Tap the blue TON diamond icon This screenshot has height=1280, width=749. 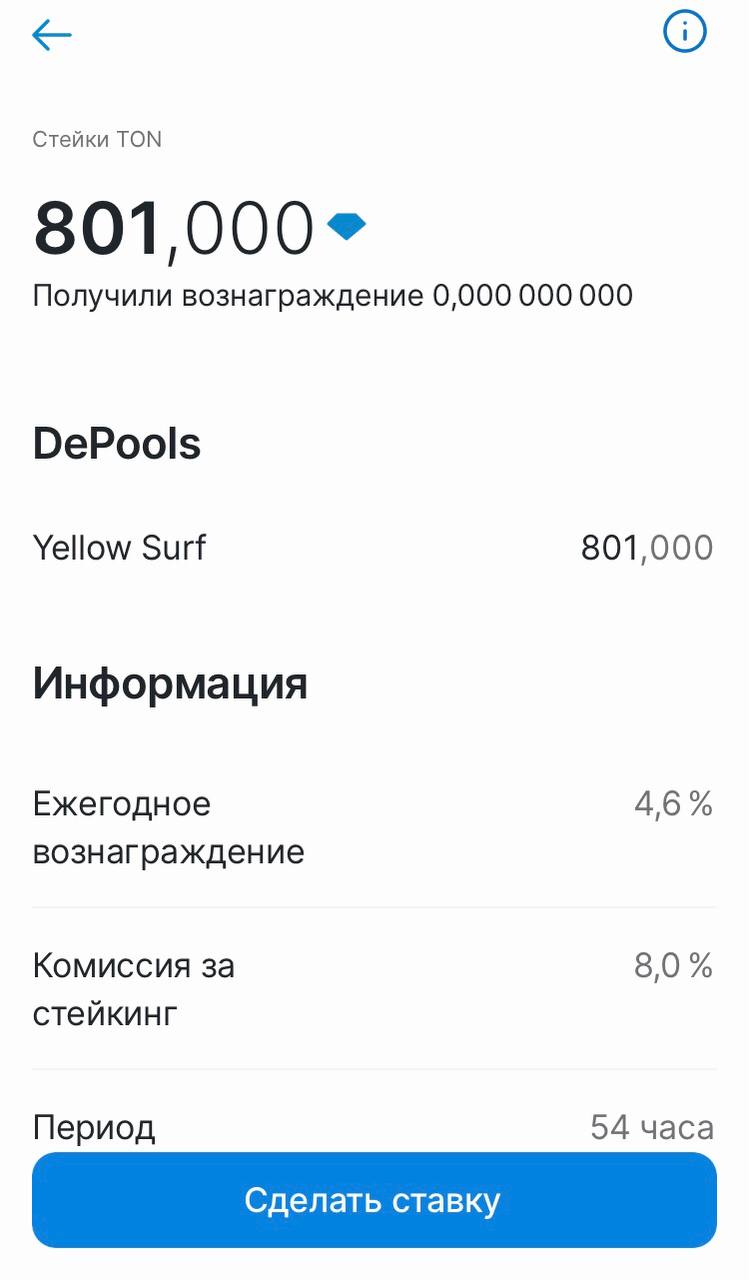tap(347, 227)
